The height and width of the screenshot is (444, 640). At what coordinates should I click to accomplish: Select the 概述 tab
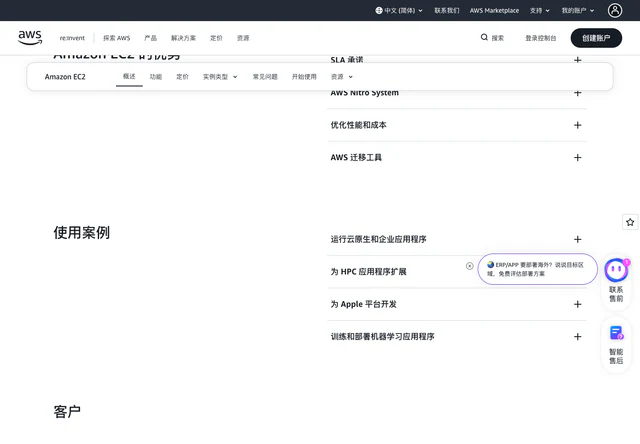point(129,76)
